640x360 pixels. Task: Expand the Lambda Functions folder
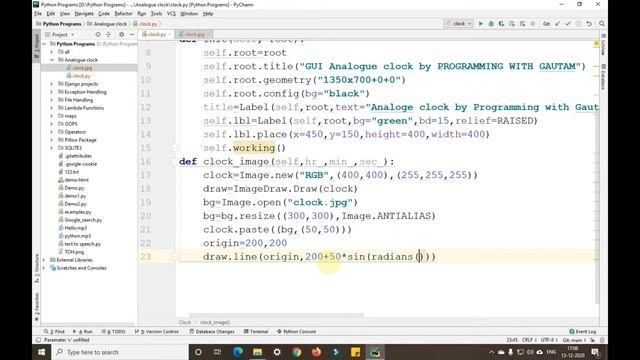click(x=52, y=108)
